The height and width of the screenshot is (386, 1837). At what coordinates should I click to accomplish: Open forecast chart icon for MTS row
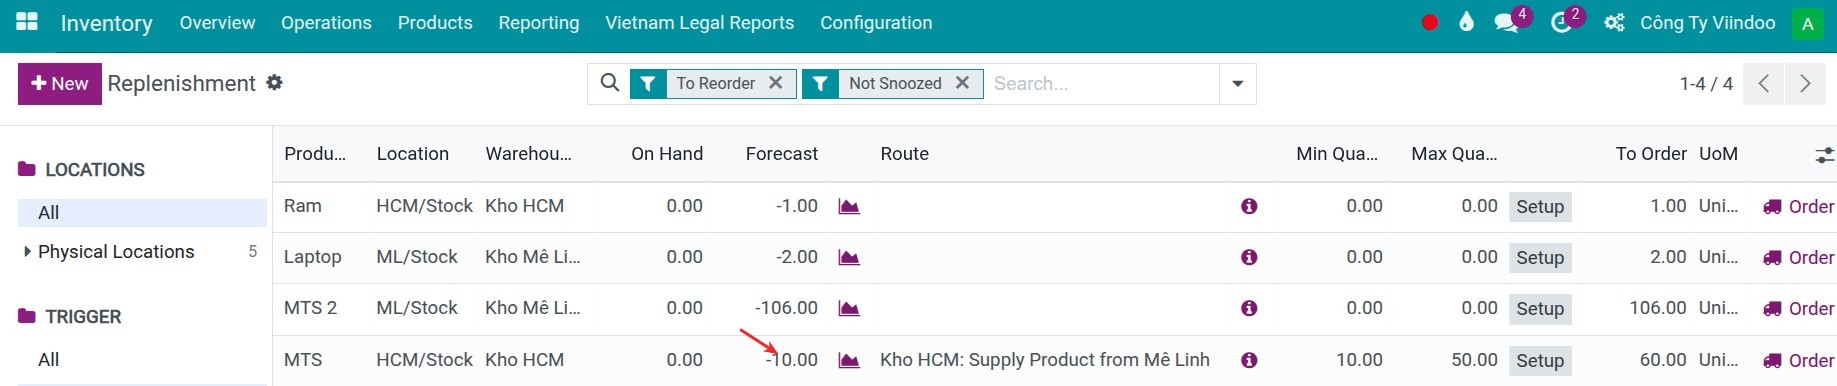[849, 360]
